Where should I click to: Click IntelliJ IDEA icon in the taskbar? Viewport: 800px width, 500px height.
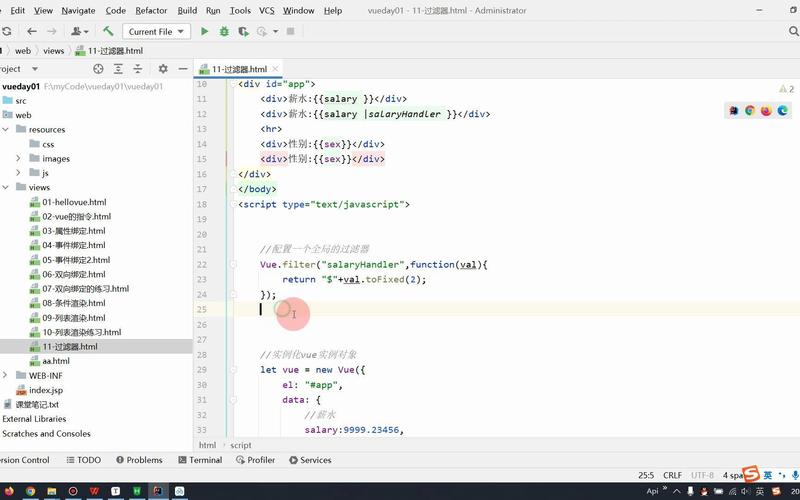(158, 491)
